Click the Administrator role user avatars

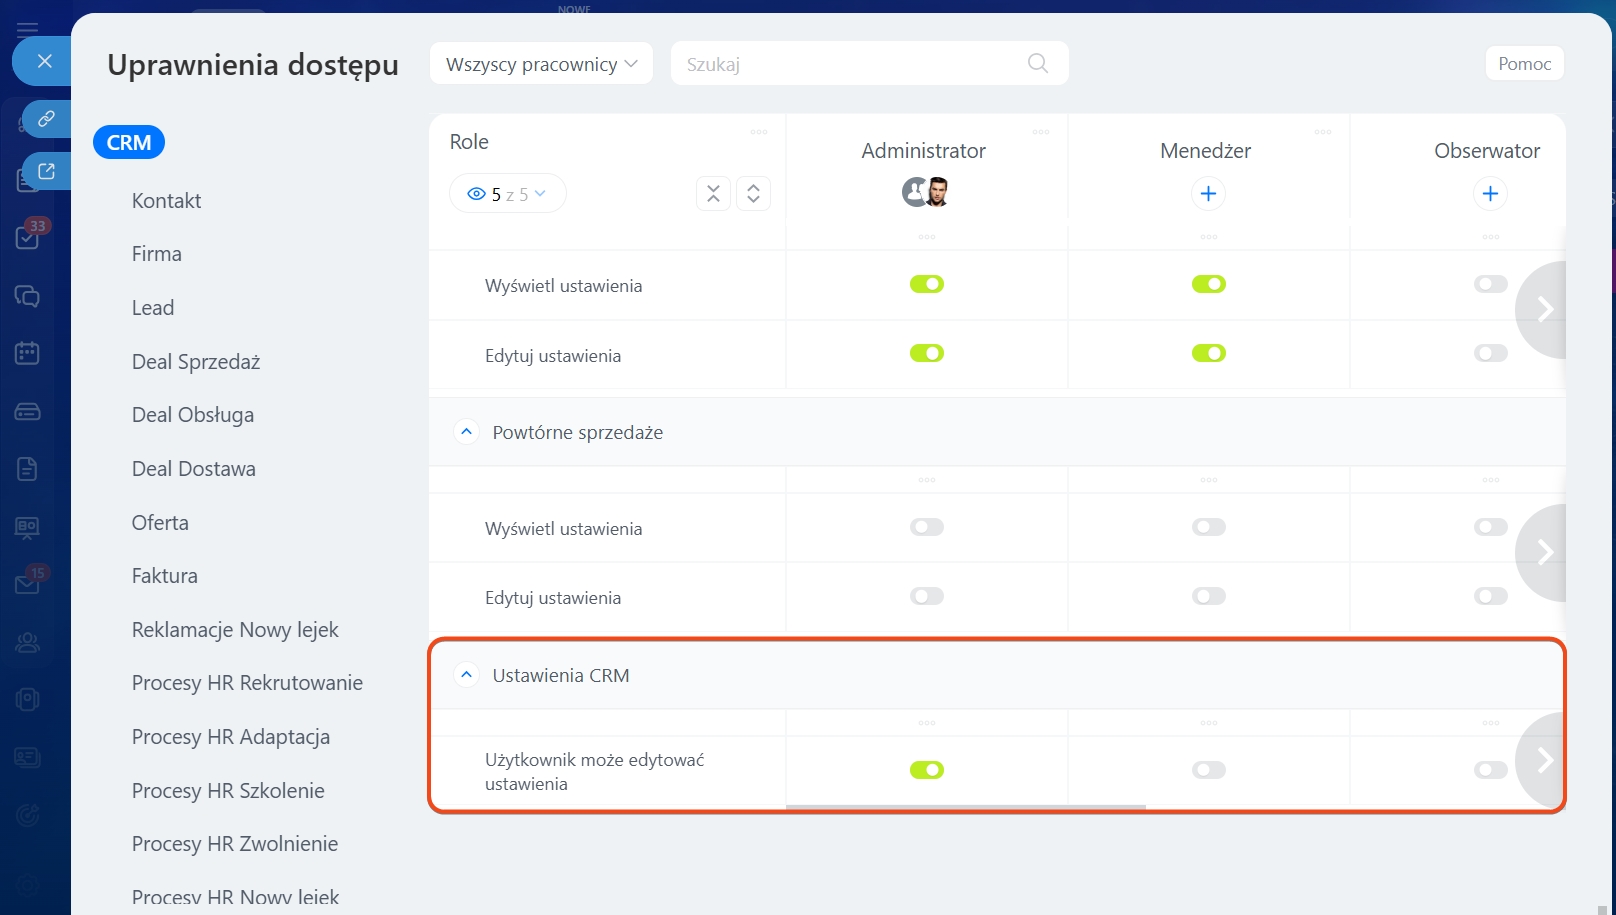[925, 192]
